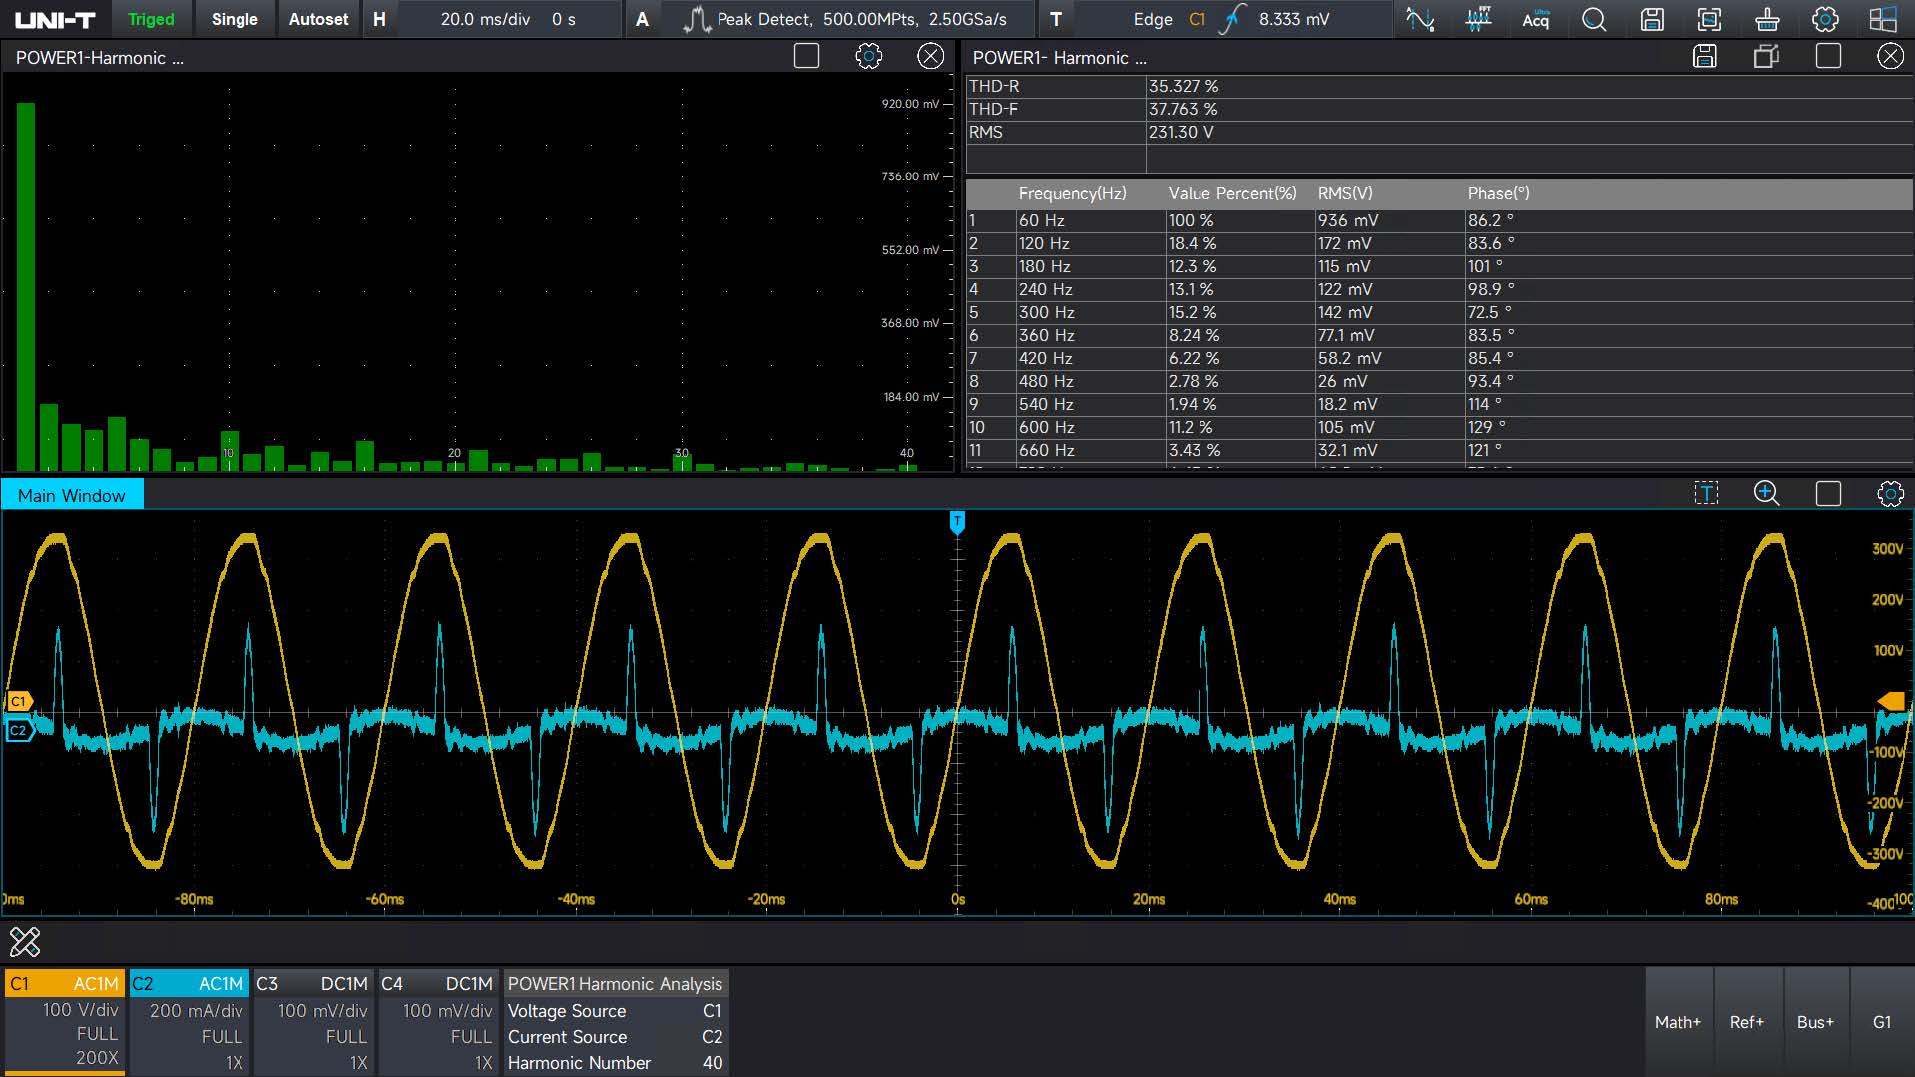Change the C4 100 mV/div scale
Viewport: 1915px width, 1077px height.
tap(447, 1011)
